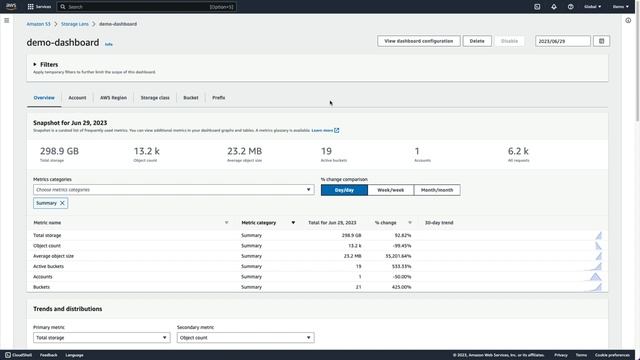Sort by Metric category column arrow
The image size is (640, 360).
(x=293, y=223)
